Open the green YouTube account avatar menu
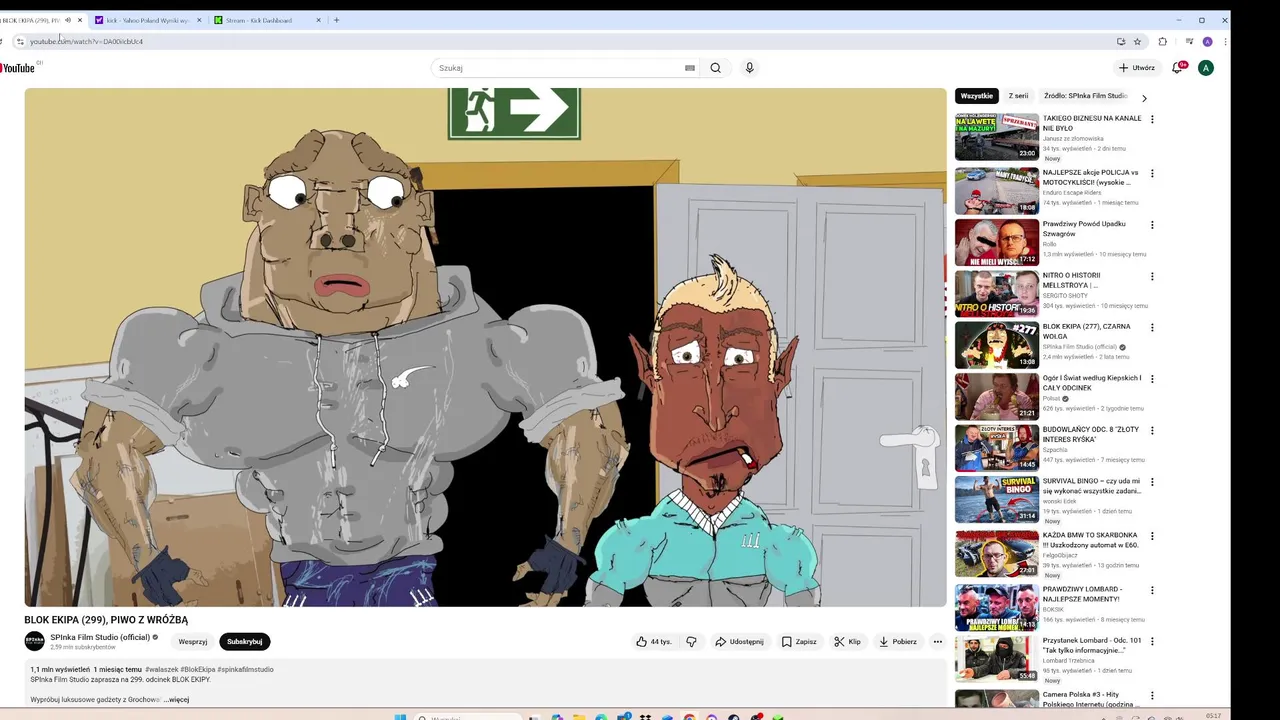Viewport: 1280px width, 720px height. 1206,68
